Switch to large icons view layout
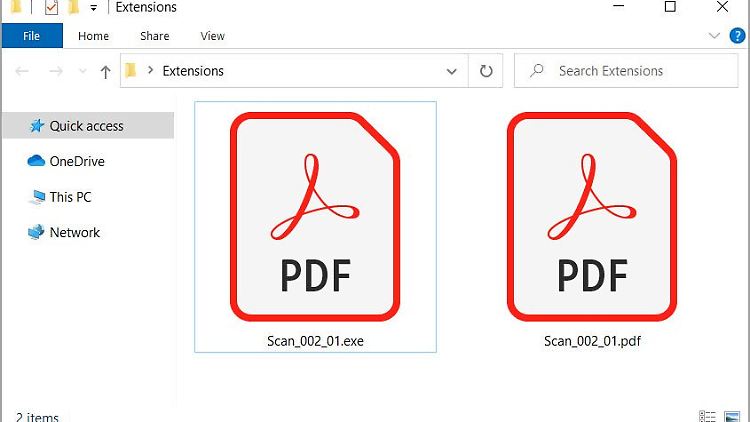 (x=732, y=416)
